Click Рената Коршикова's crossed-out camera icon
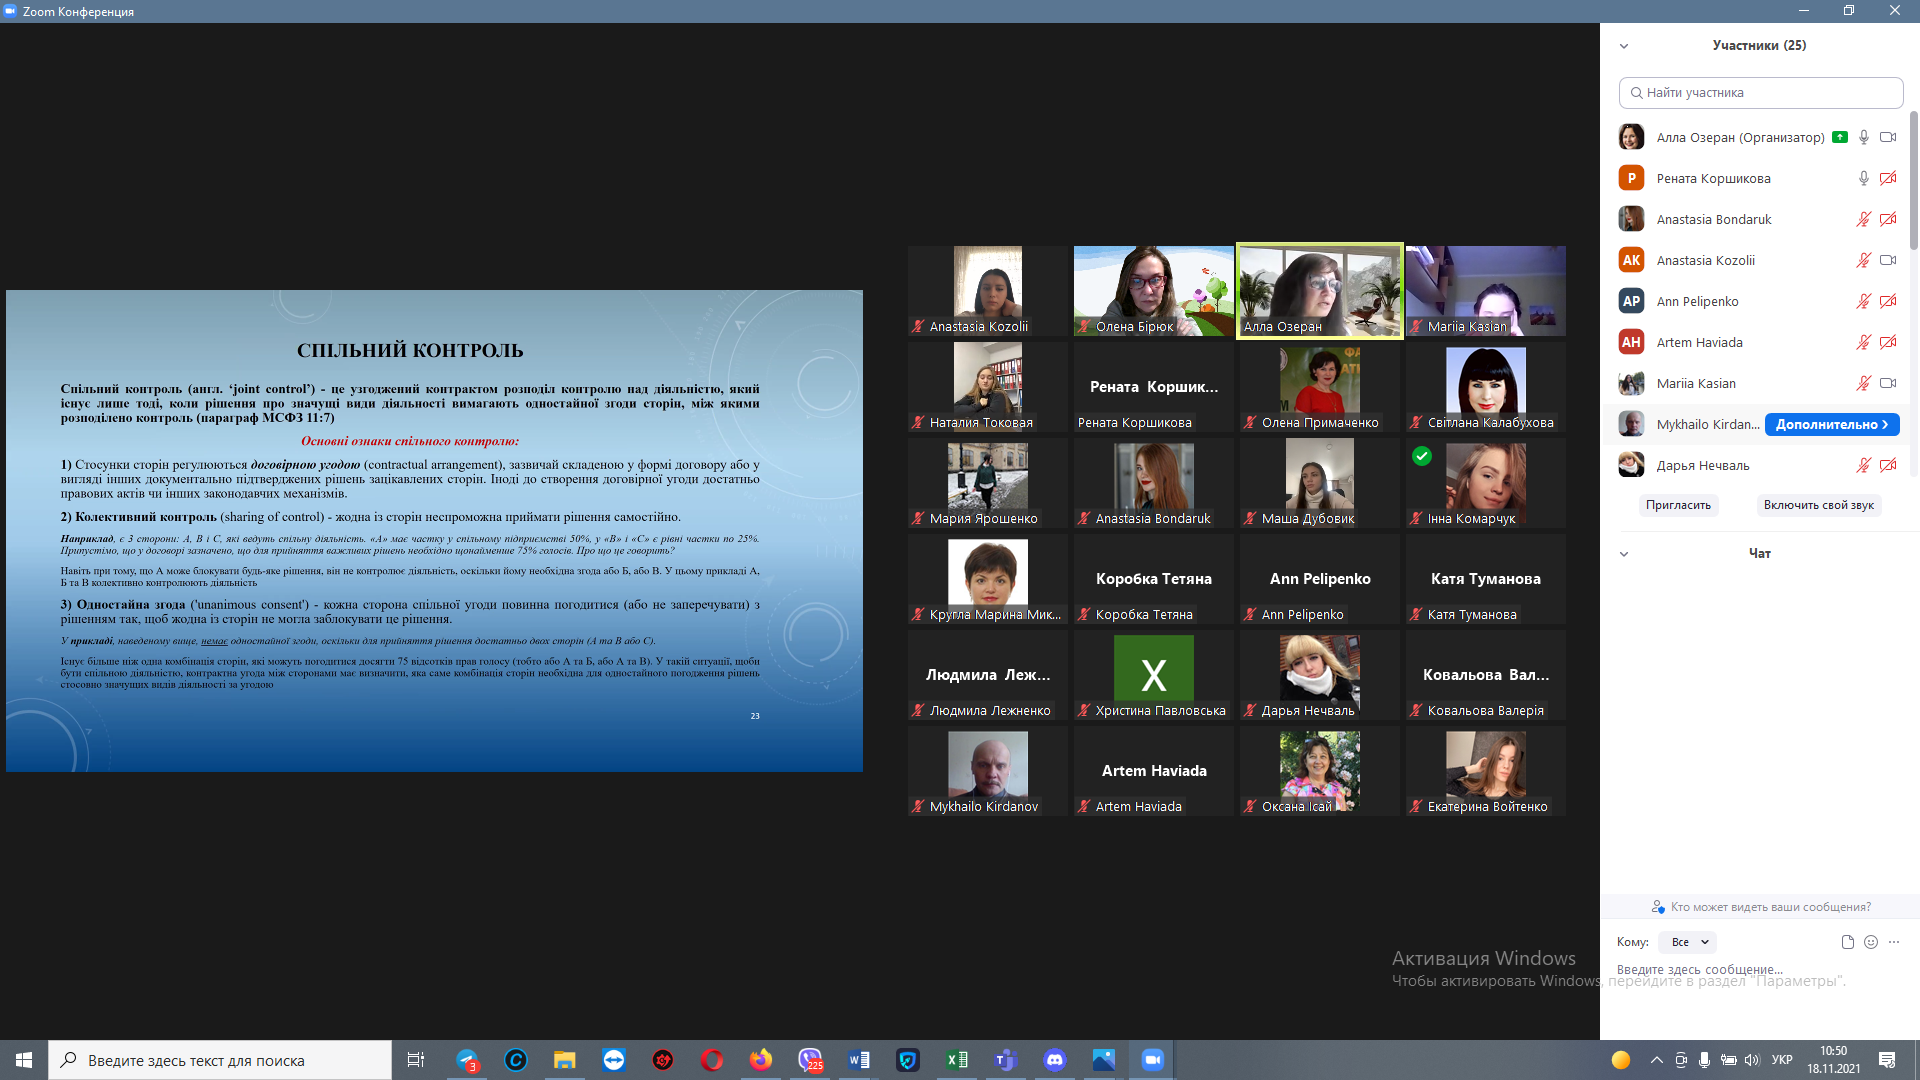This screenshot has width=1920, height=1080. 1887,178
